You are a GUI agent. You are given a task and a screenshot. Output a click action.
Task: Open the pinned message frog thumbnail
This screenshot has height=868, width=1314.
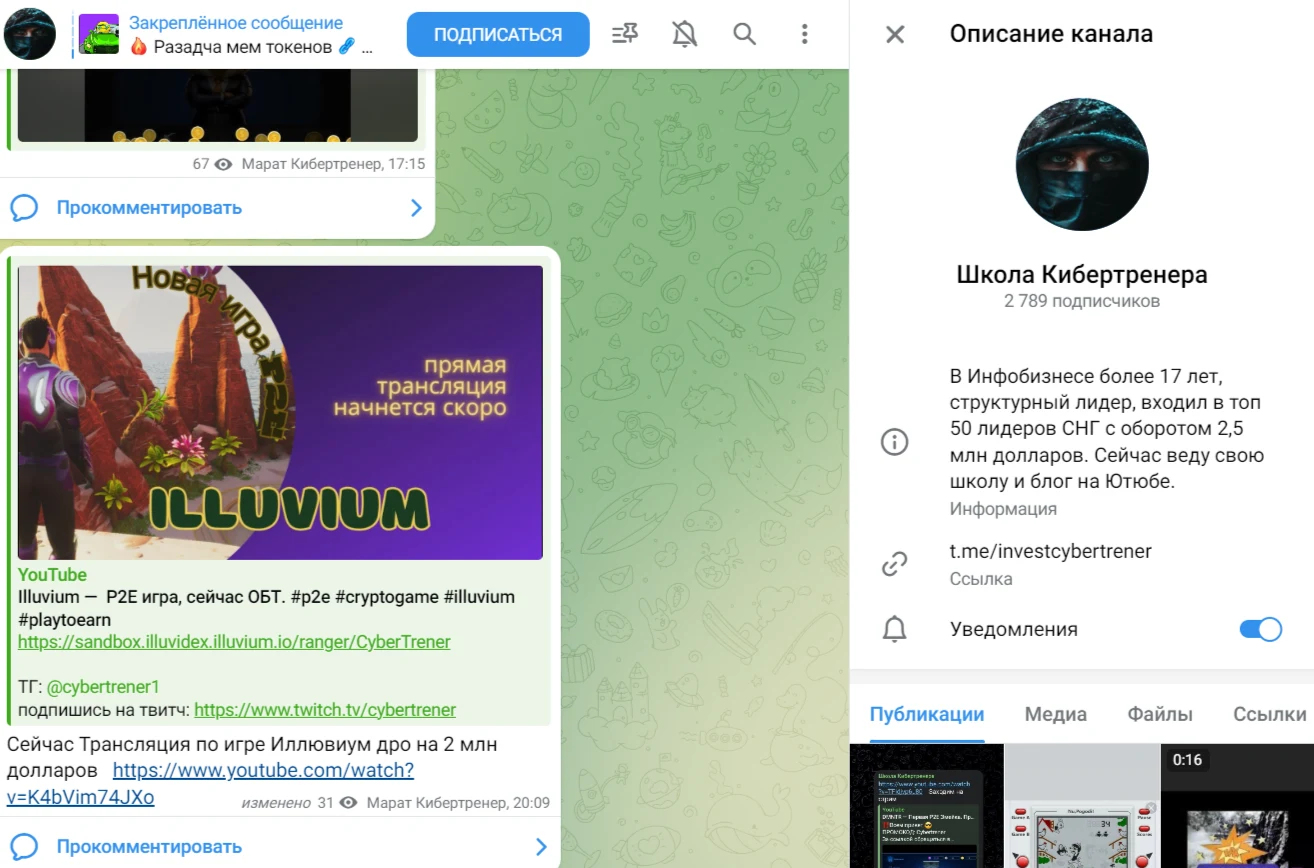pyautogui.click(x=99, y=34)
